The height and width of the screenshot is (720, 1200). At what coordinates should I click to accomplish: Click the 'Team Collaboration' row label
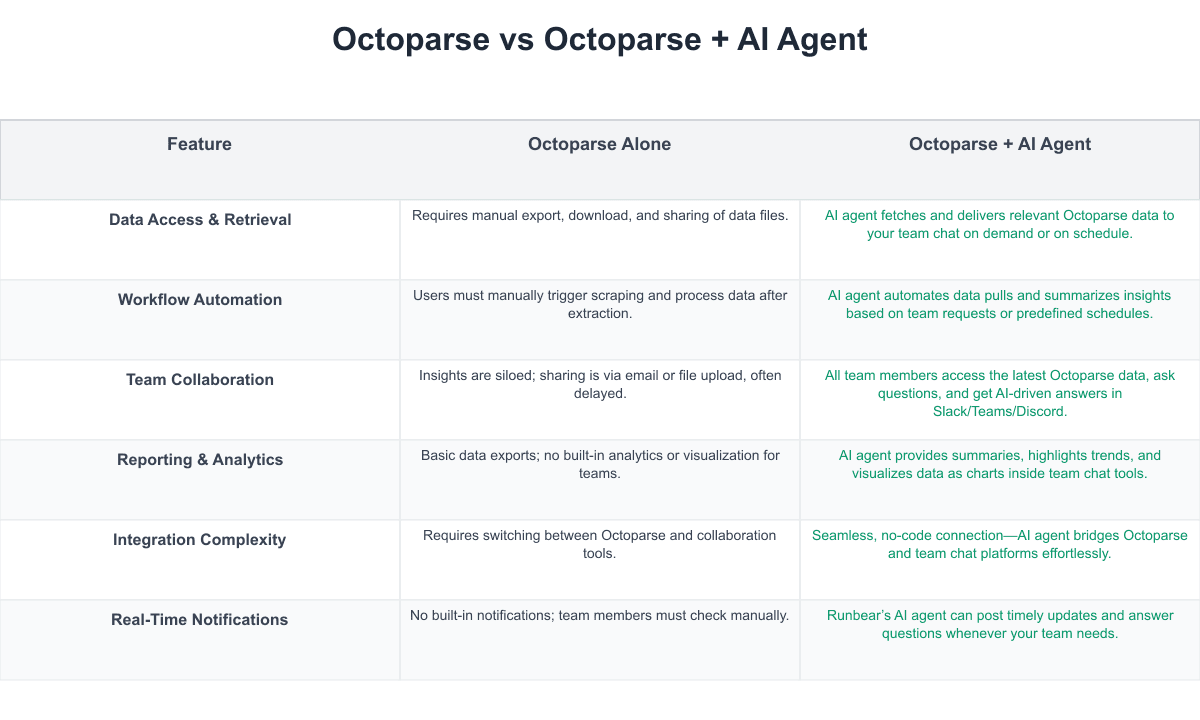[200, 380]
